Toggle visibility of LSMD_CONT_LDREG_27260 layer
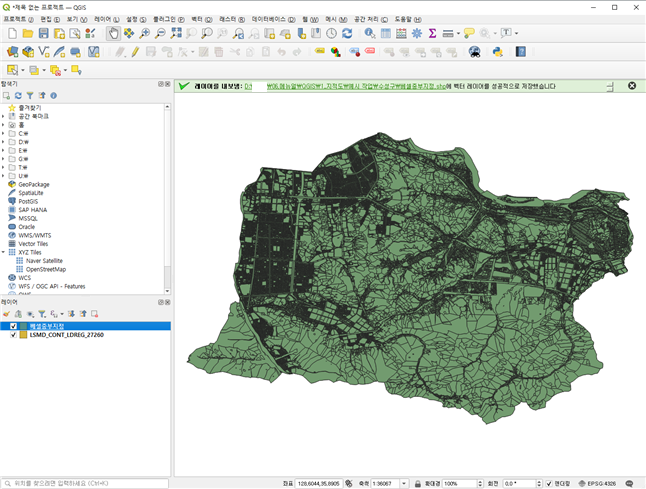 point(13,335)
